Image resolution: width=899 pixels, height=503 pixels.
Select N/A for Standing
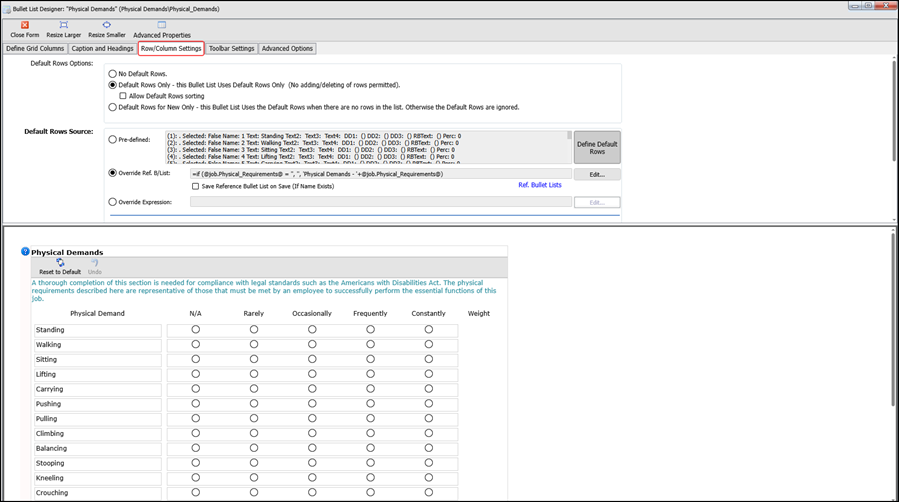coord(196,330)
